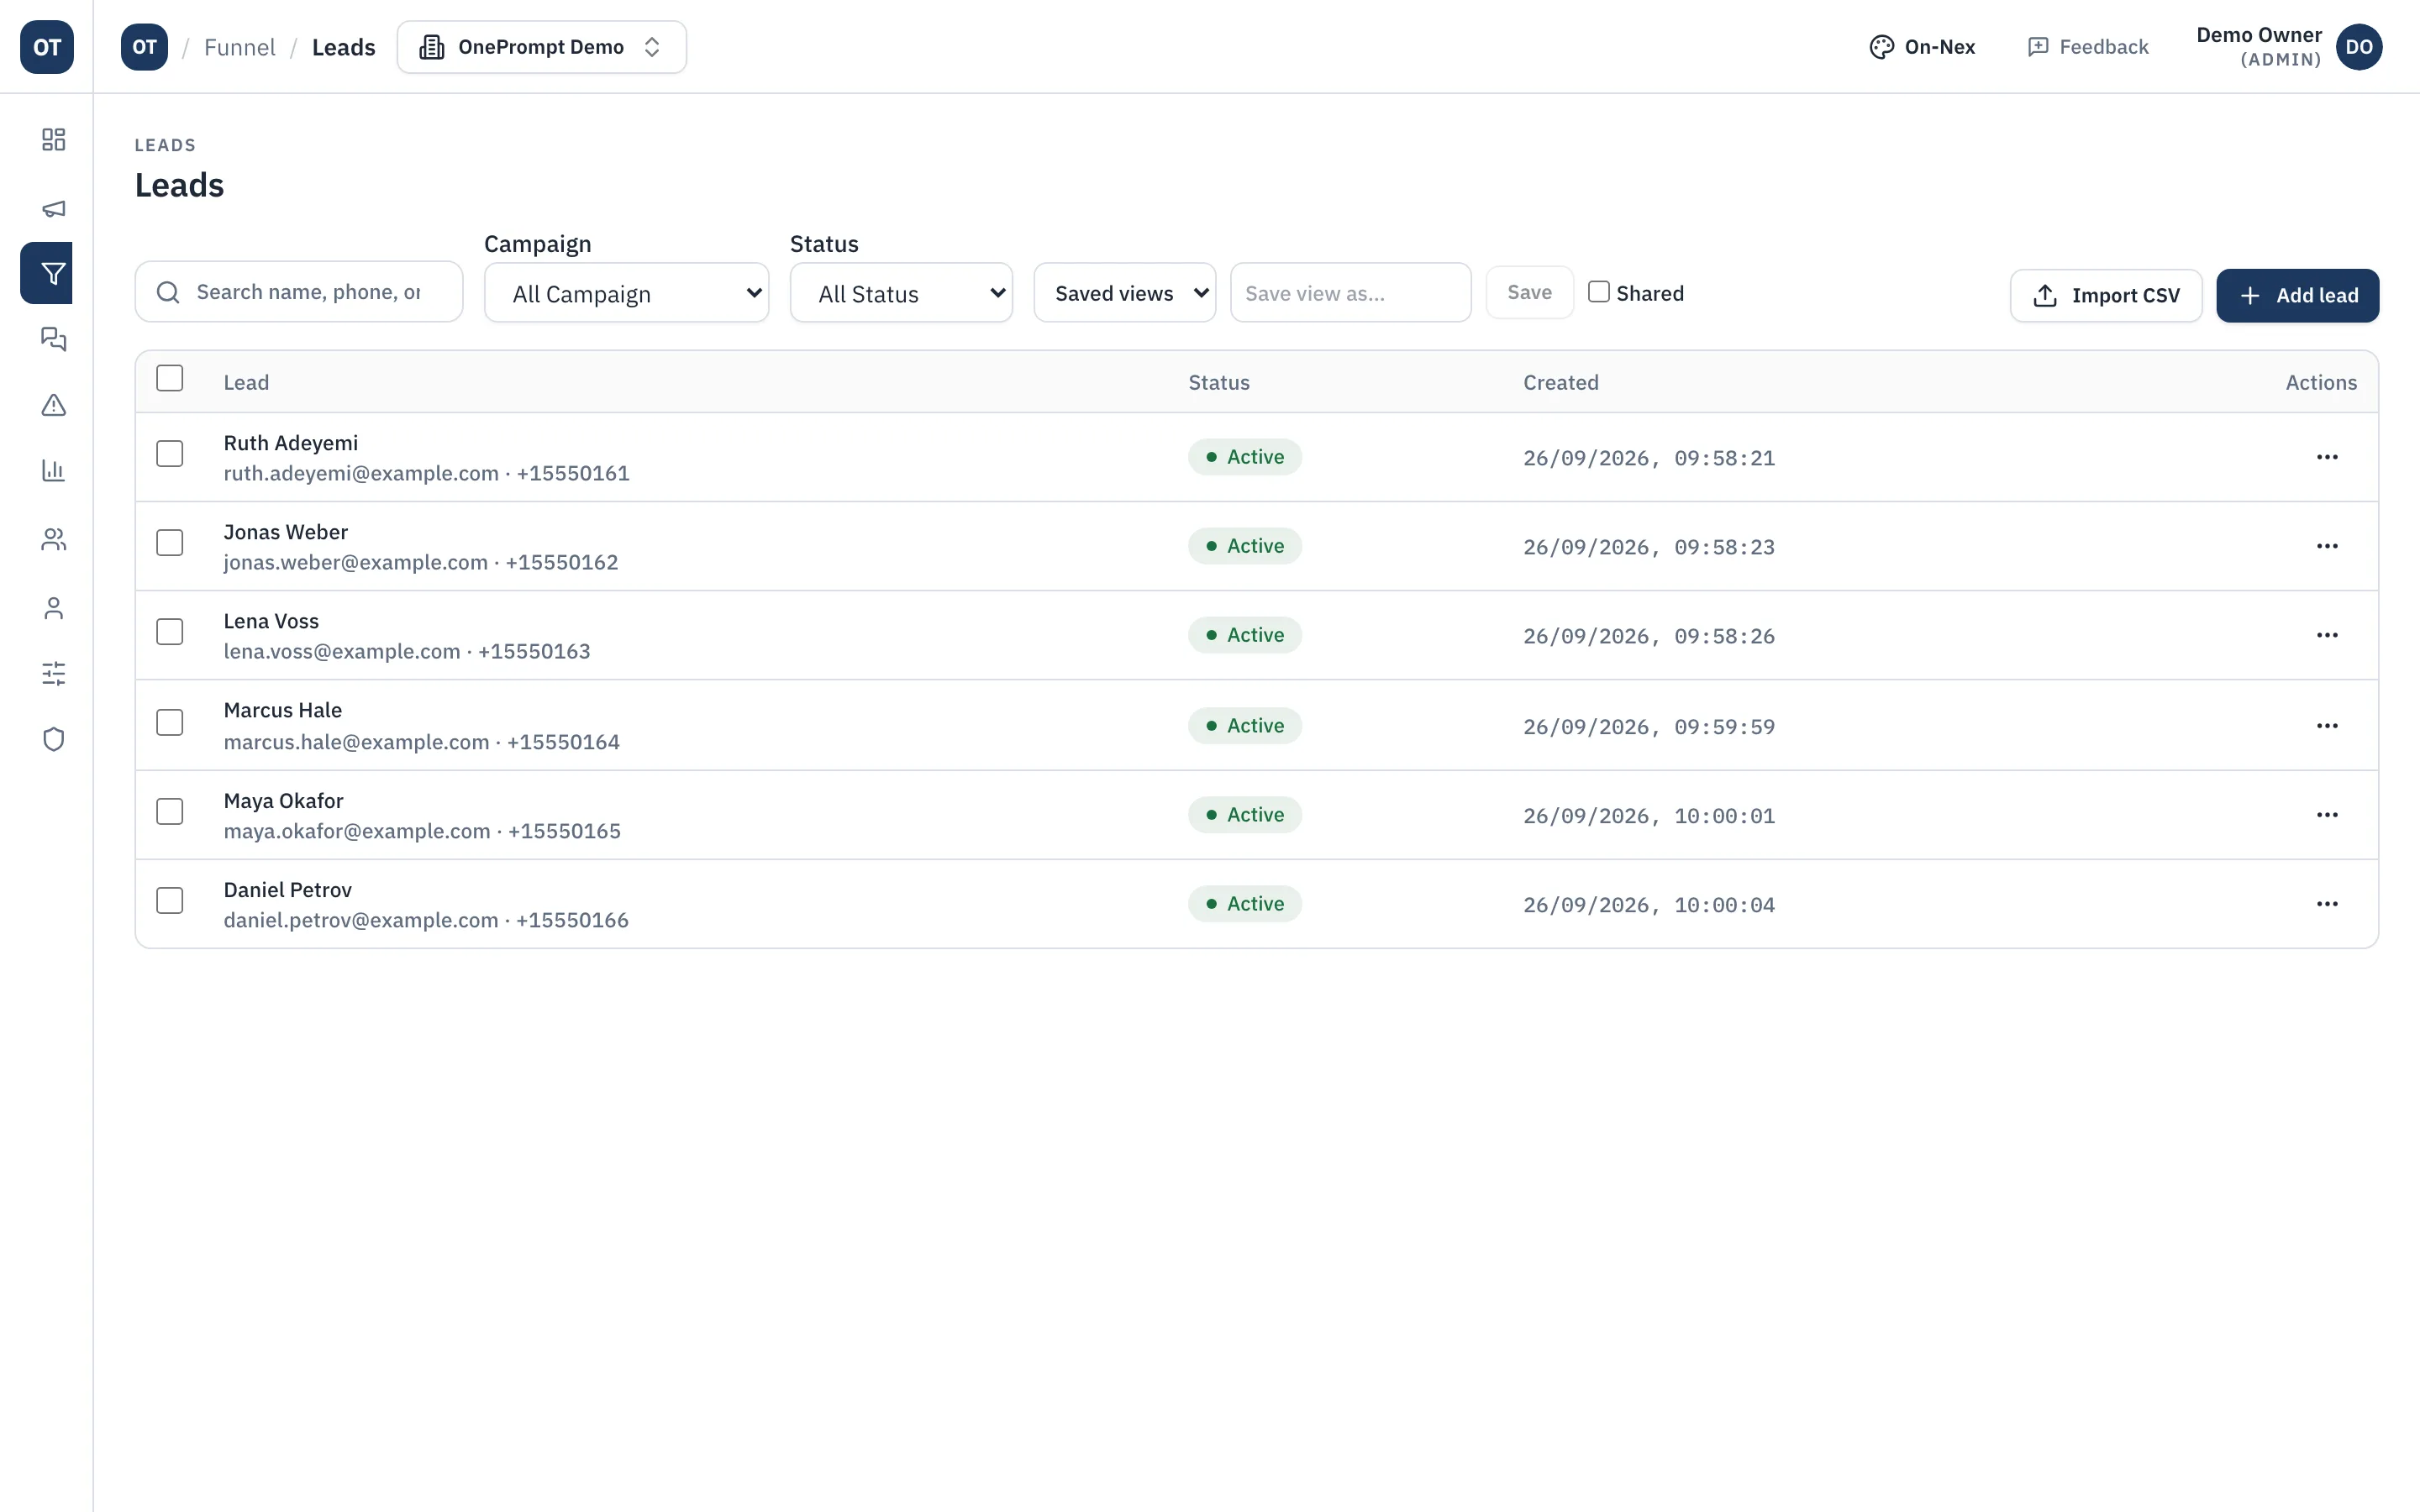Click the Import CSV button
Image resolution: width=2420 pixels, height=1512 pixels.
coord(2105,296)
